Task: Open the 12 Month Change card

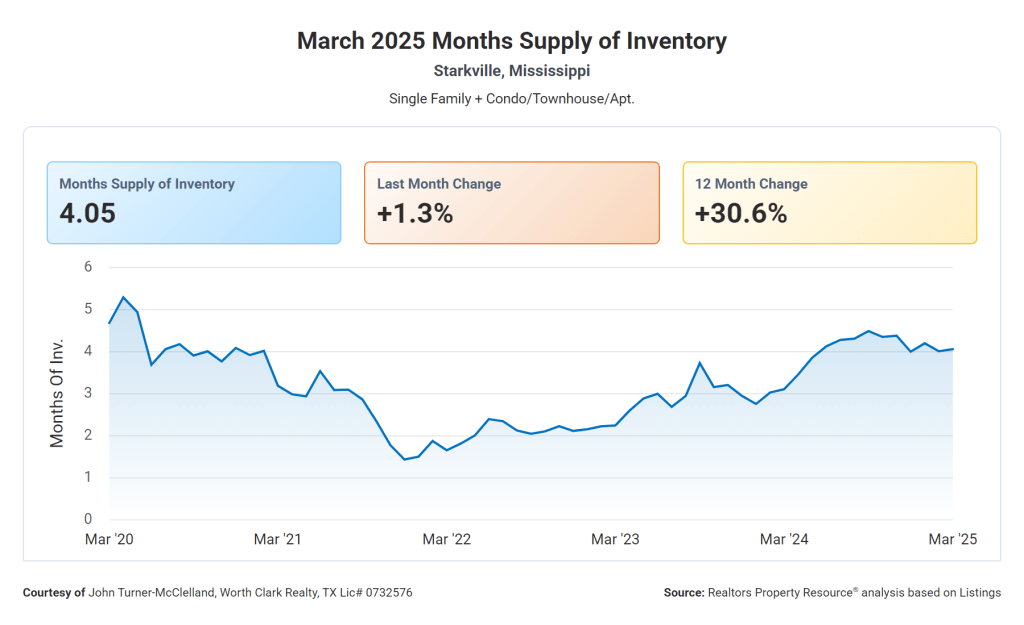Action: tap(829, 203)
